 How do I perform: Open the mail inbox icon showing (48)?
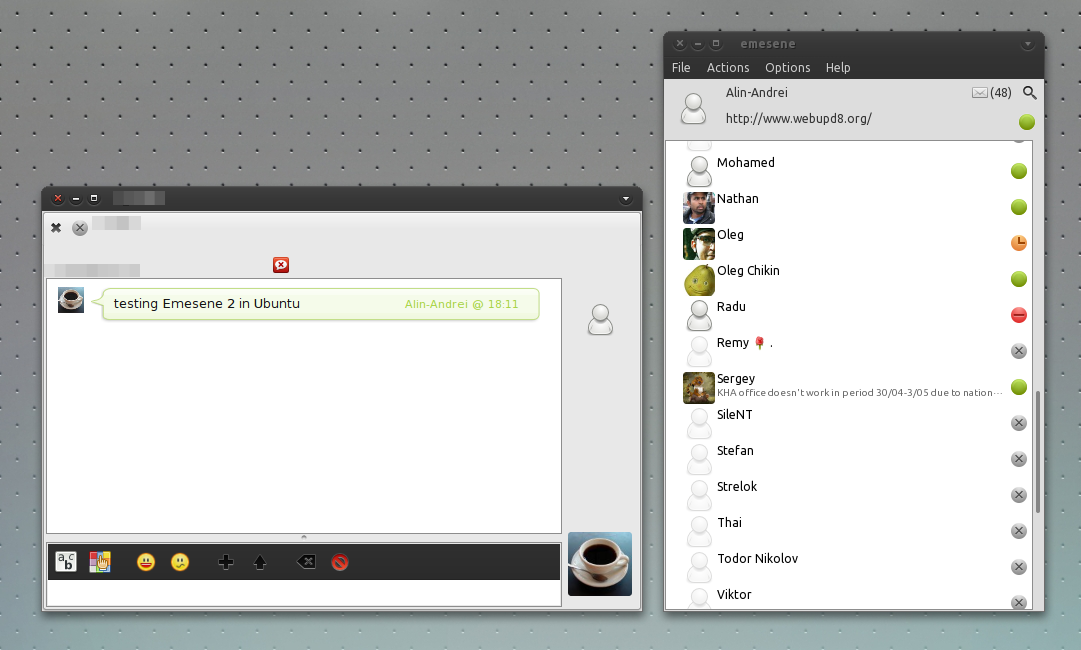tap(991, 92)
